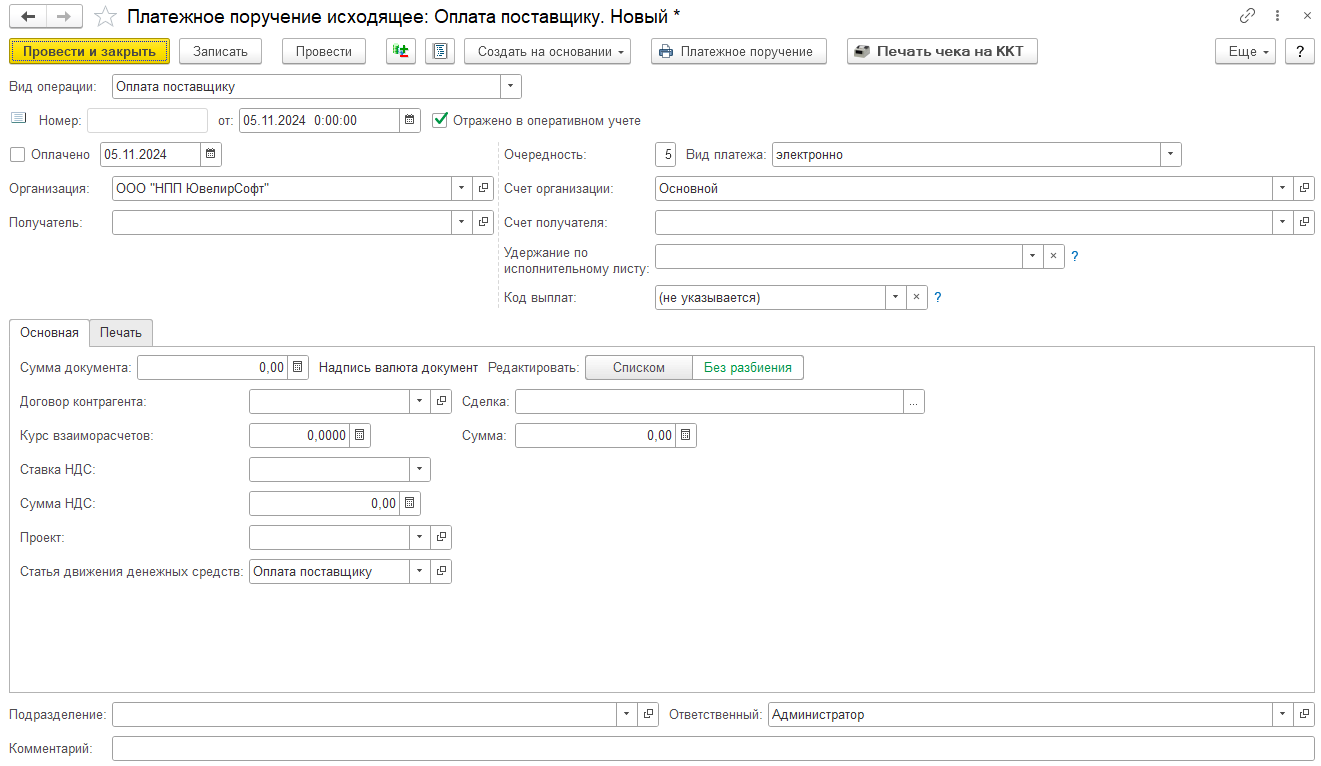Click Печать чека на ККТ button
The height and width of the screenshot is (766, 1321).
[942, 51]
